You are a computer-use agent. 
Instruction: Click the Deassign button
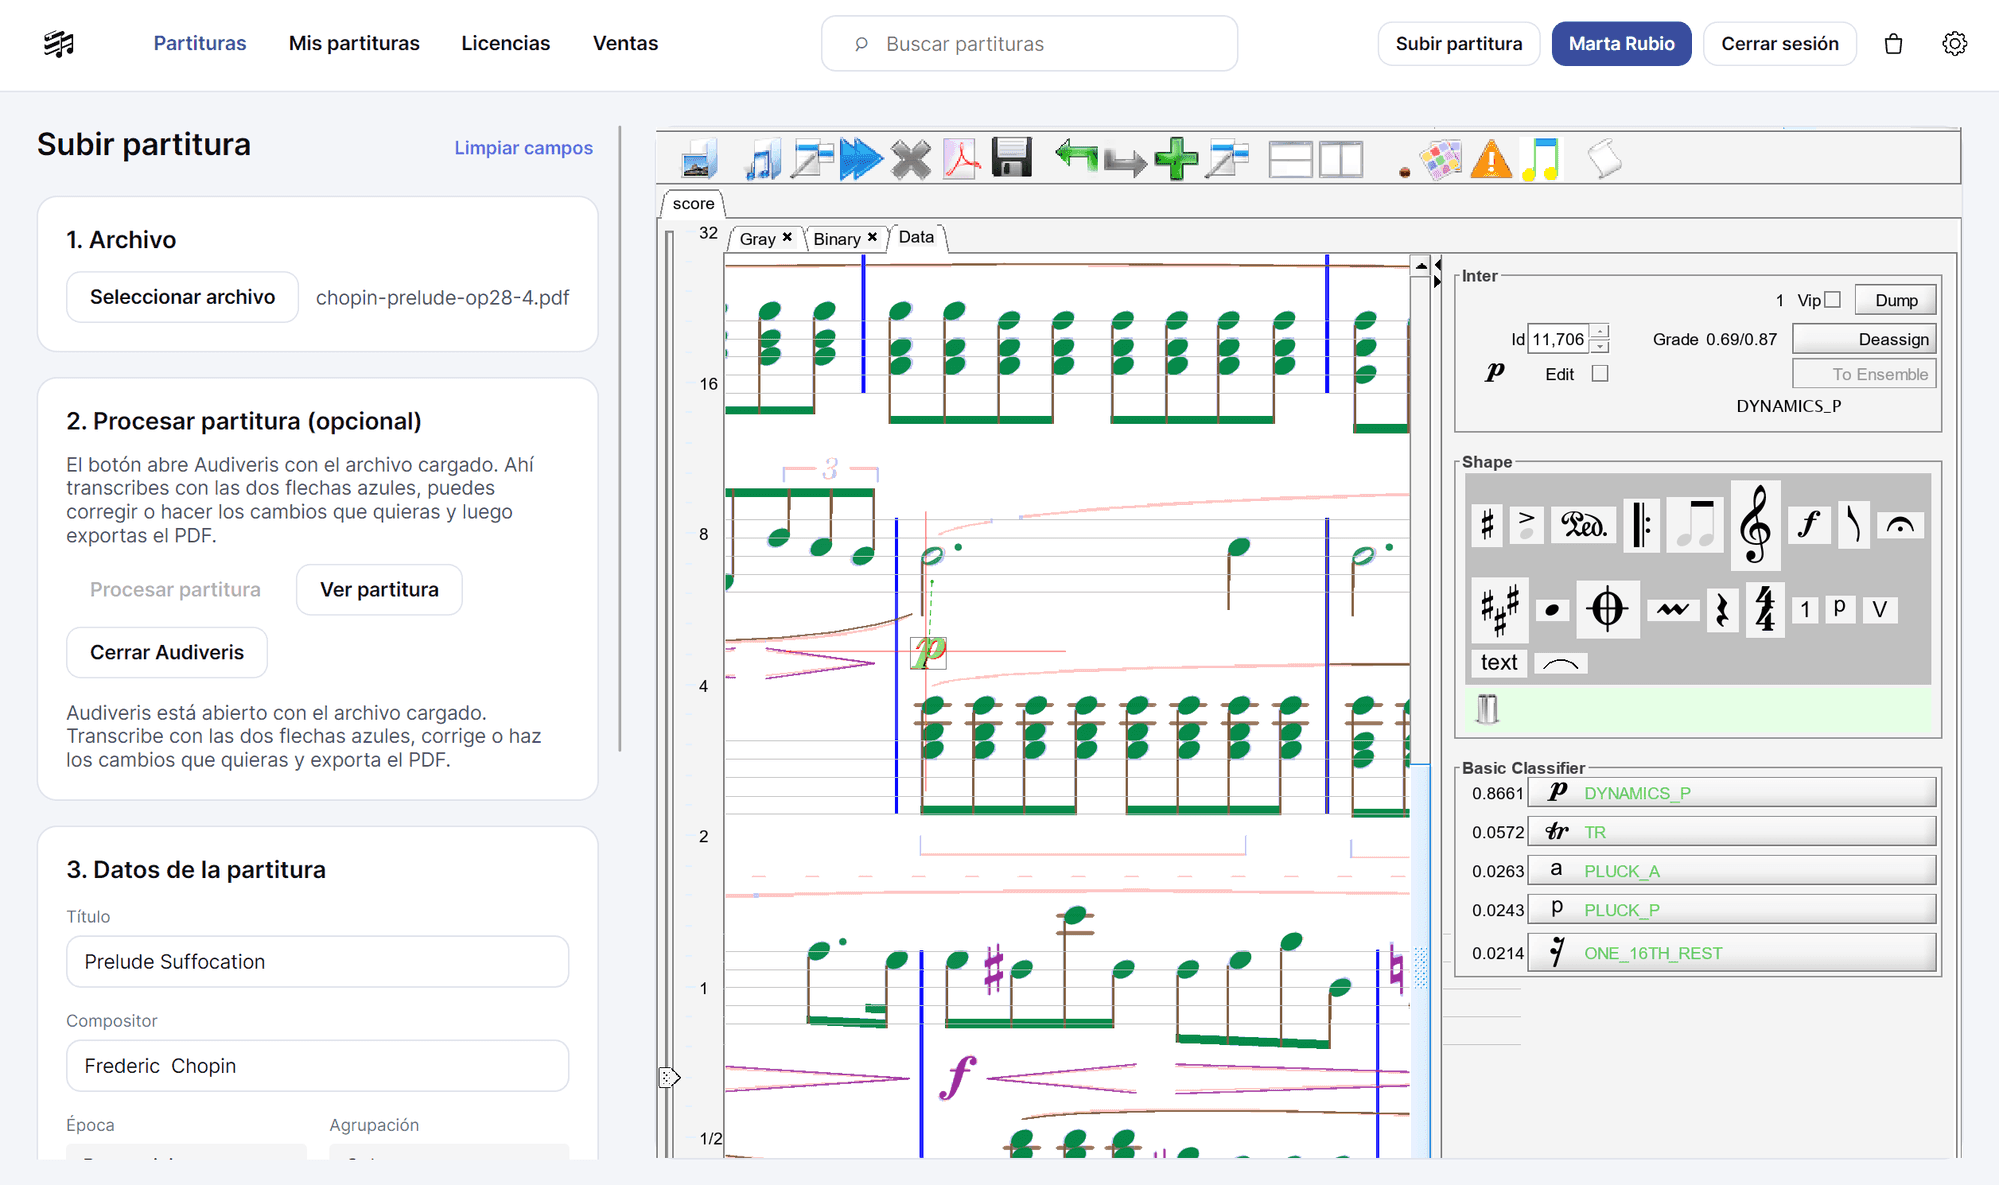(x=1864, y=339)
